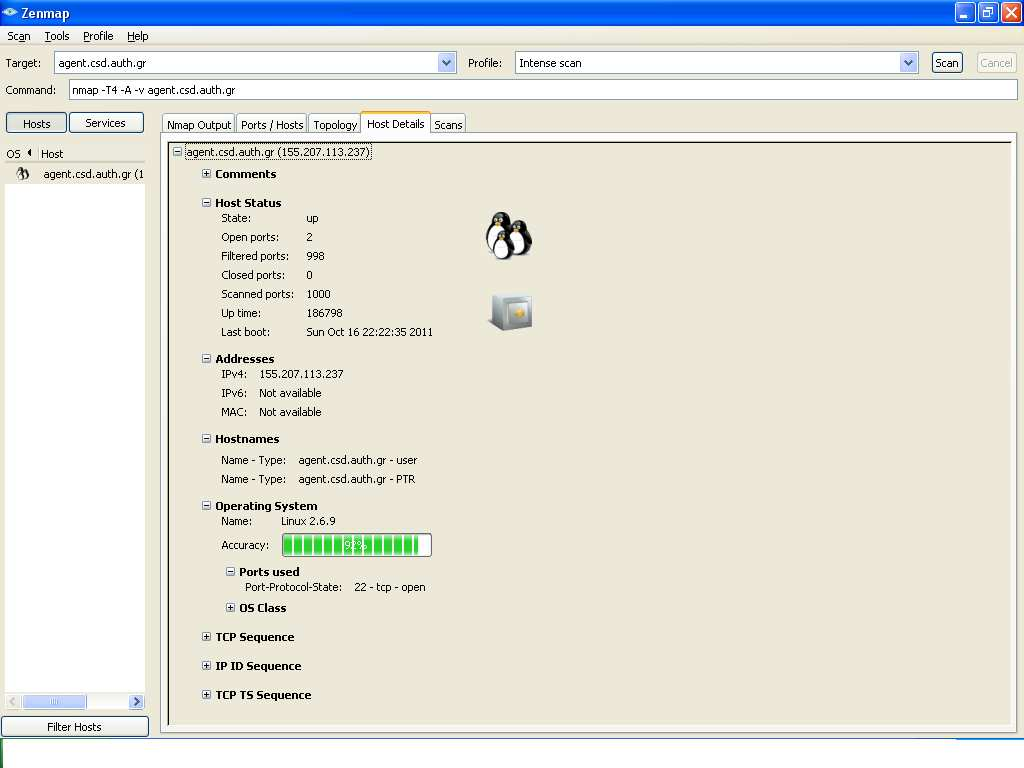Click inside the Profile combo box text
Screen dimensions: 1024x768
pyautogui.click(x=708, y=63)
